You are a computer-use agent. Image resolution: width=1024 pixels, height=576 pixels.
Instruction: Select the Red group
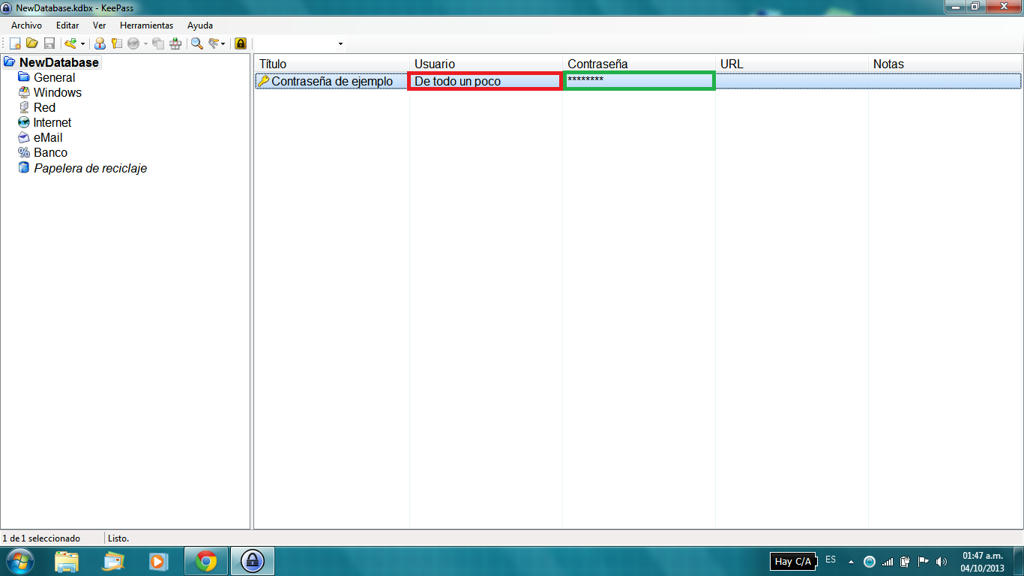pos(44,108)
